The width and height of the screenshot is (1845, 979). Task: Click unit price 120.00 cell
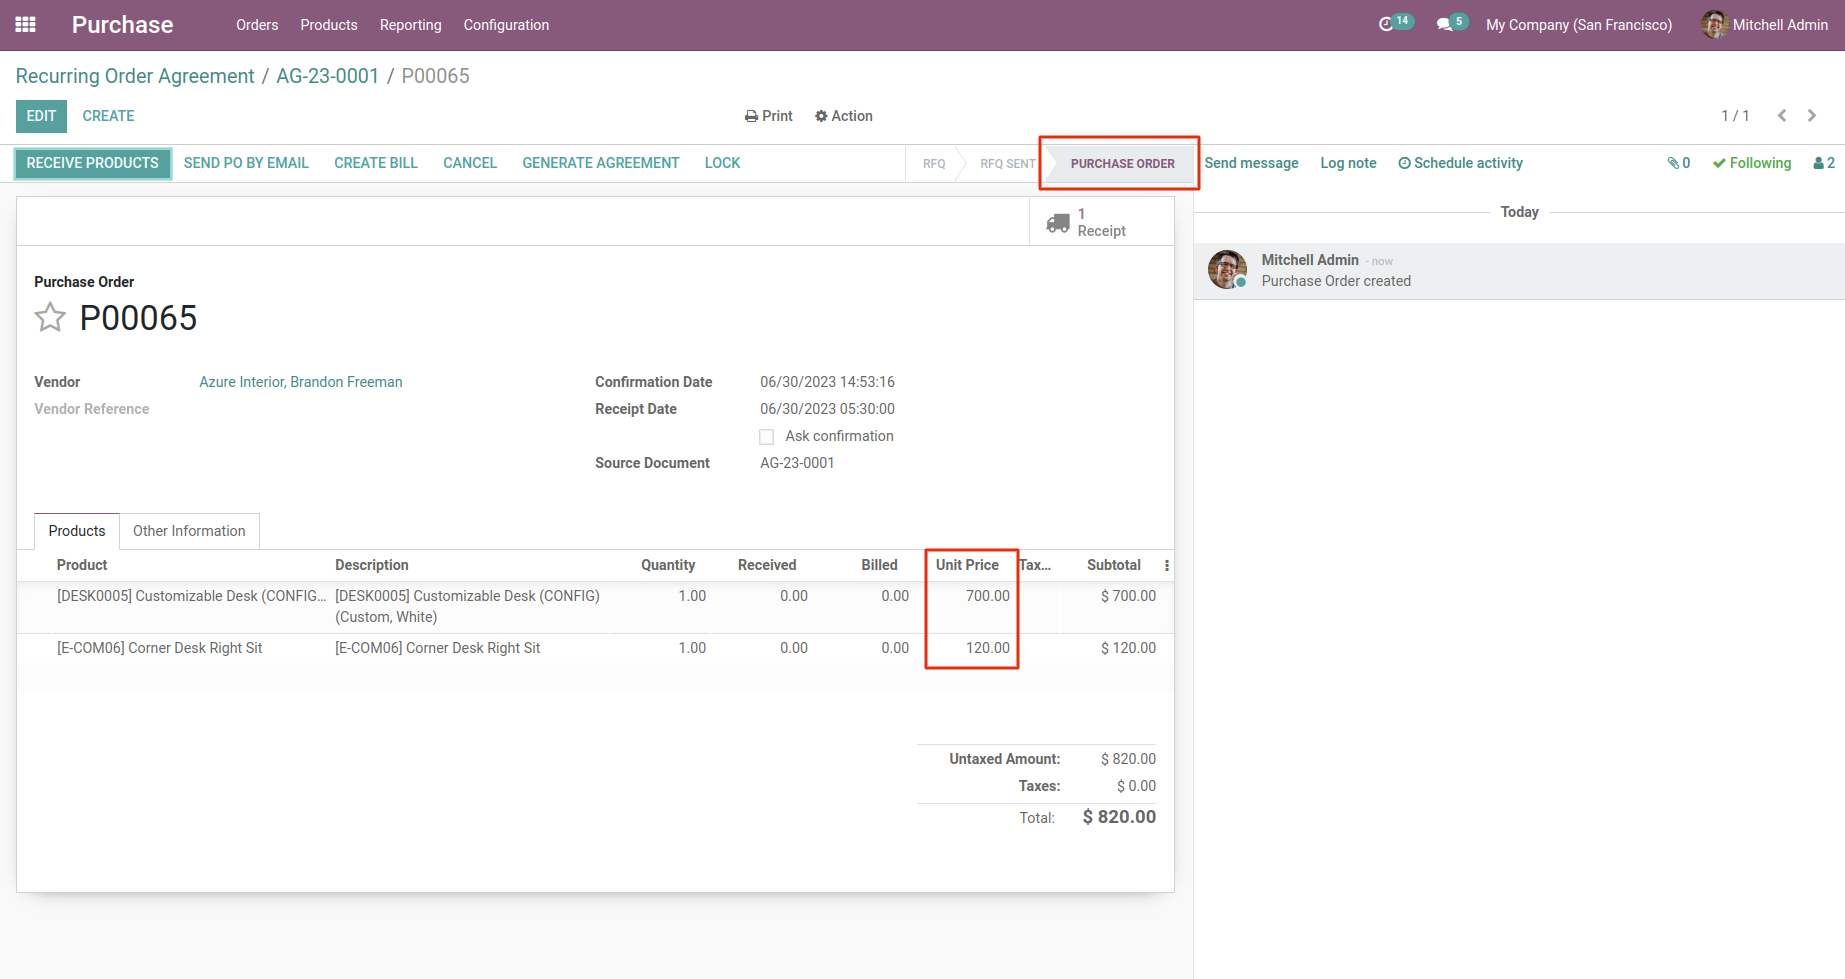[x=988, y=648]
